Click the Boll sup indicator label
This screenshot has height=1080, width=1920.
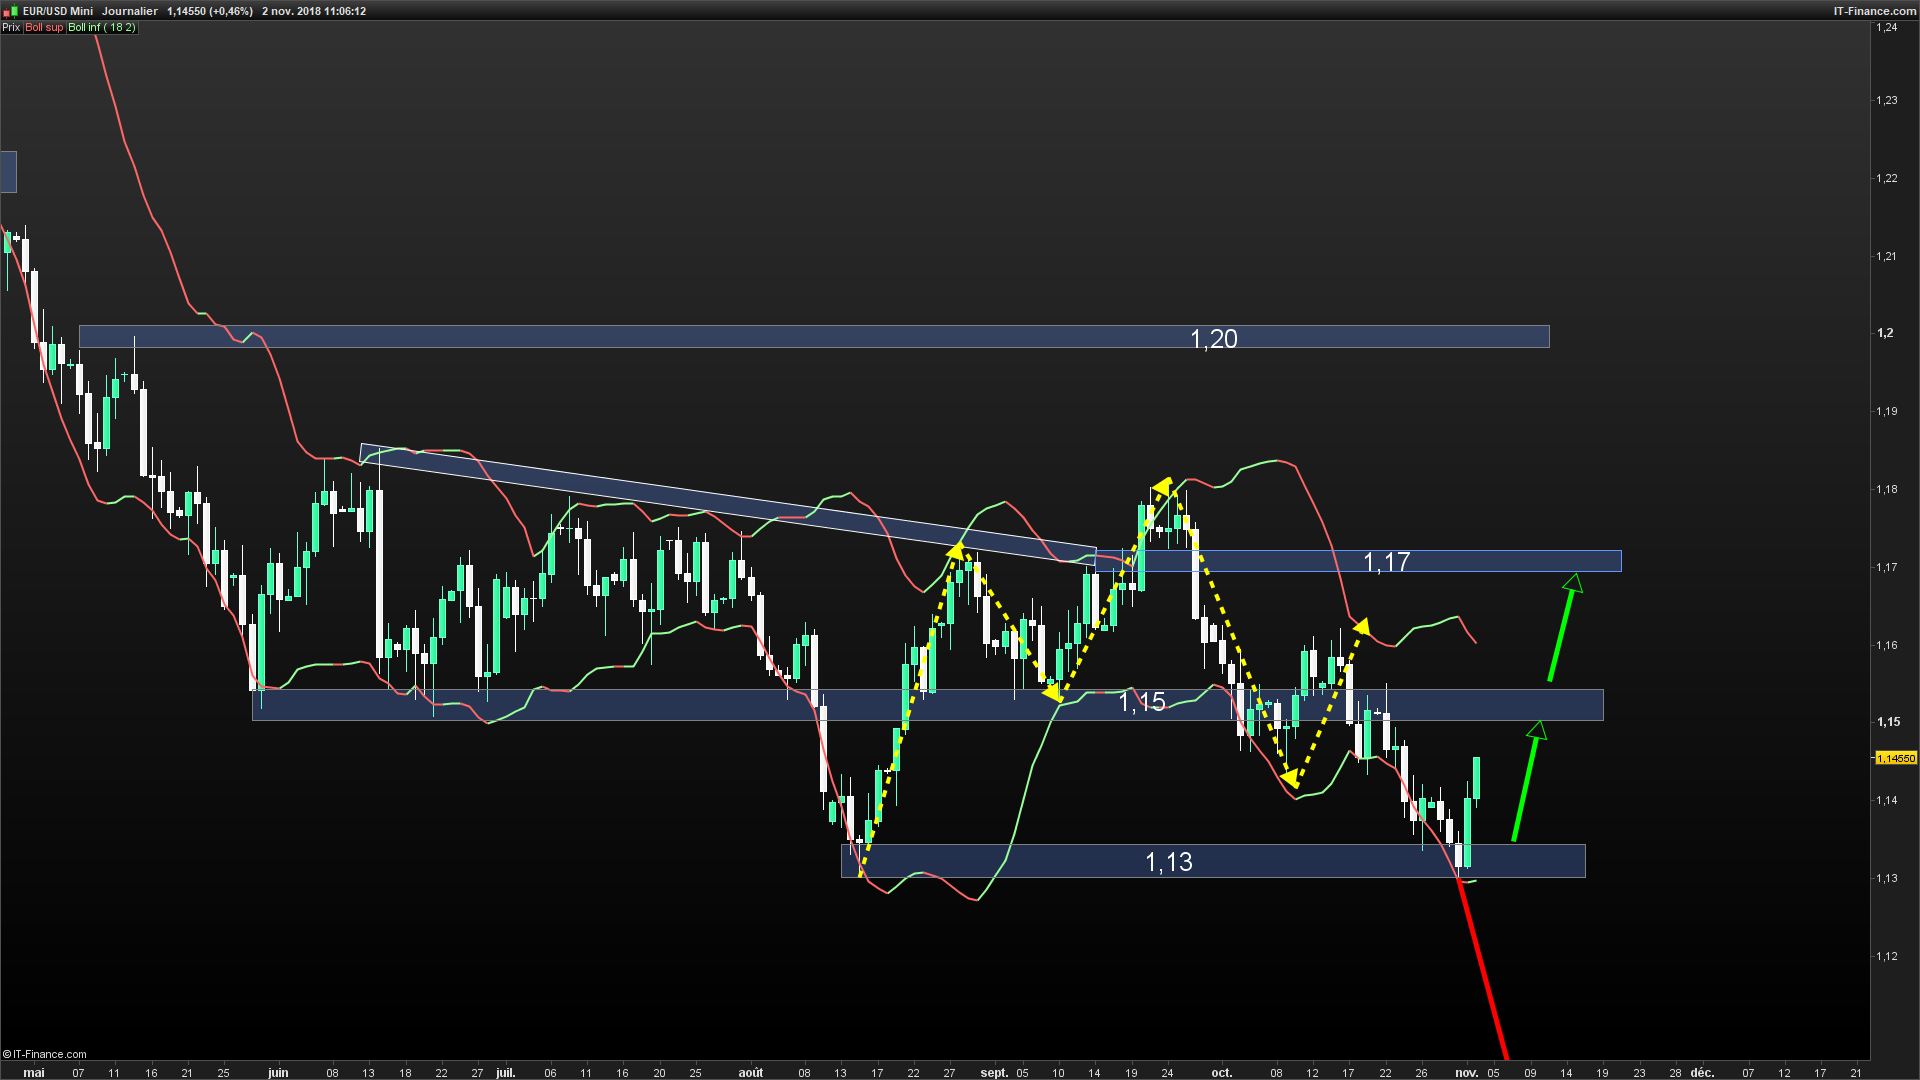[x=44, y=27]
